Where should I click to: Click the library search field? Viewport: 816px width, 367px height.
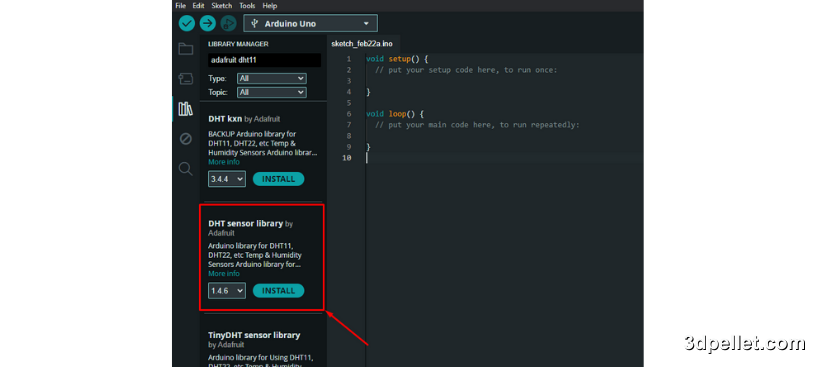[264, 60]
